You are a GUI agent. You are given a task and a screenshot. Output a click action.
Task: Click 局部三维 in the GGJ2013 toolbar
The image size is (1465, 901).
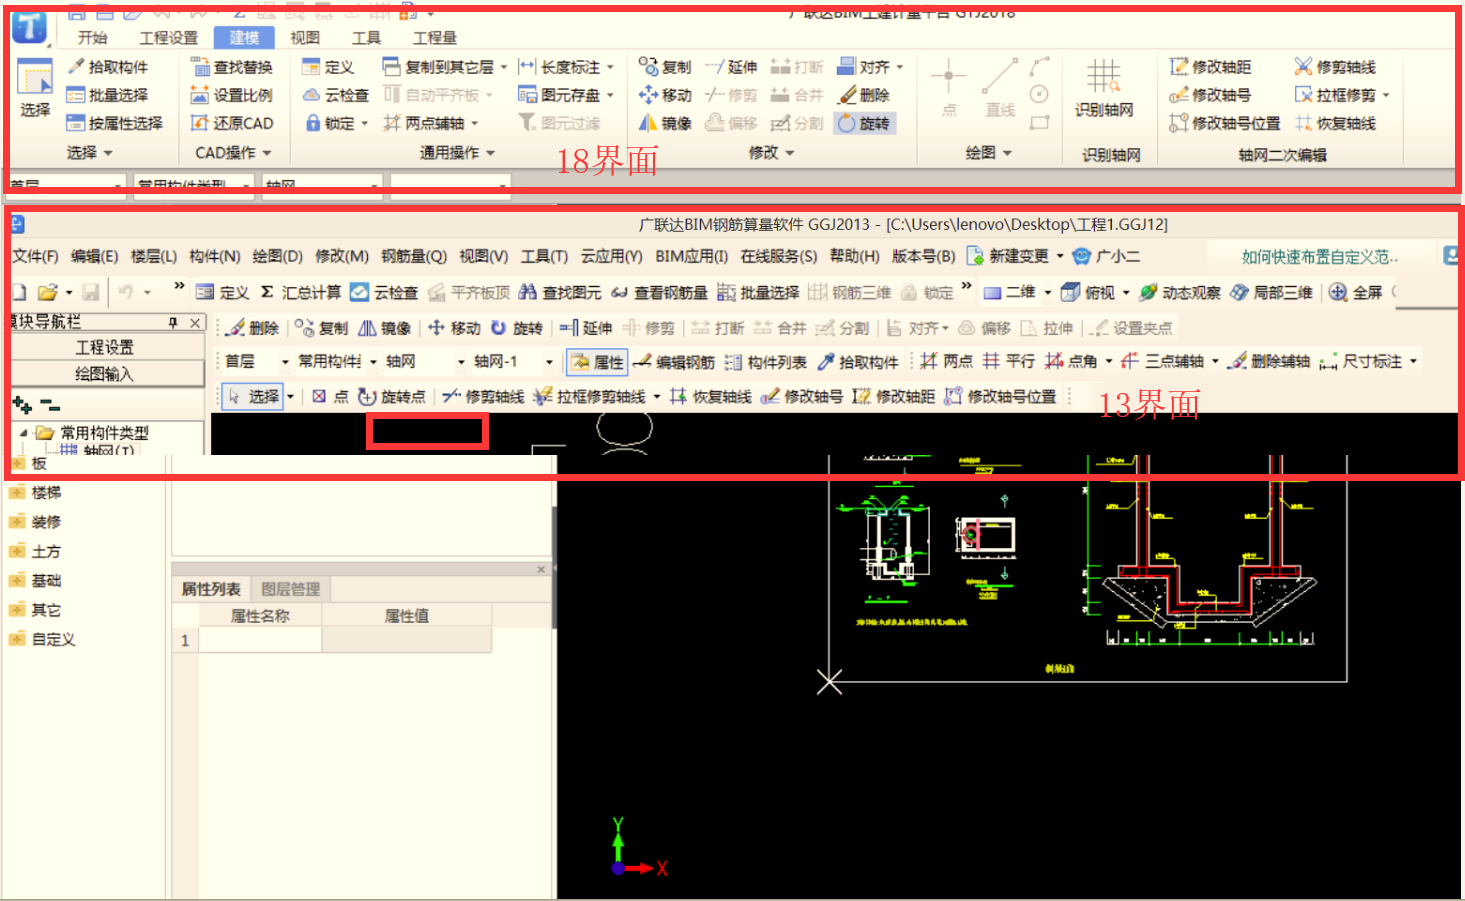[x=1271, y=292]
